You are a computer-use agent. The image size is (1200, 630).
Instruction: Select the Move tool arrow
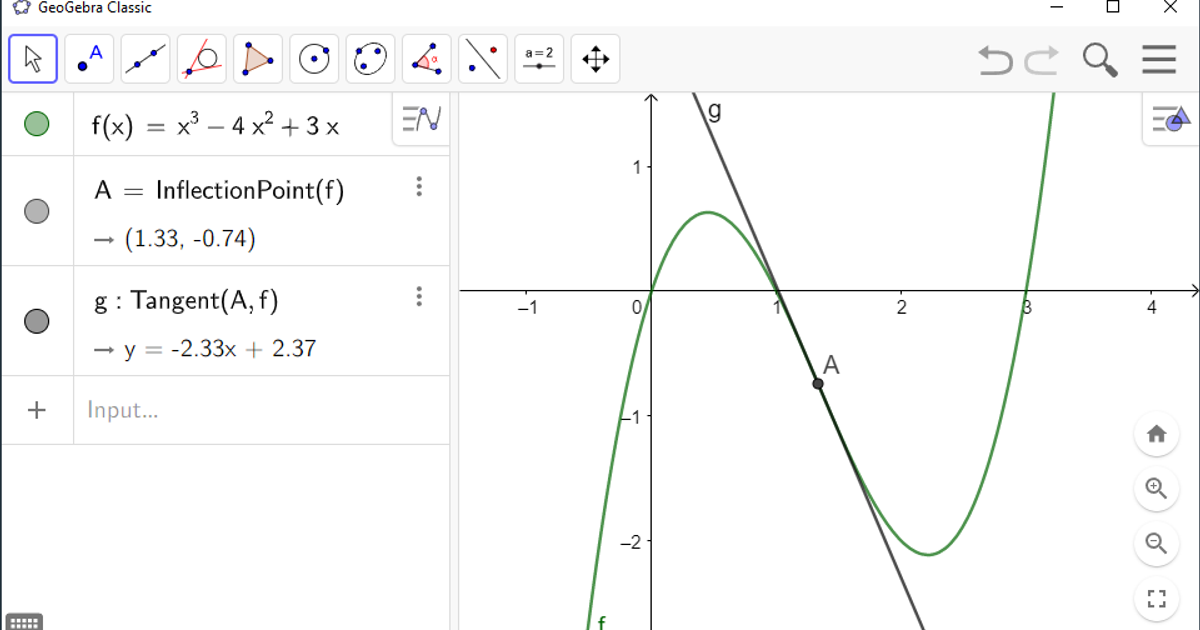point(32,58)
